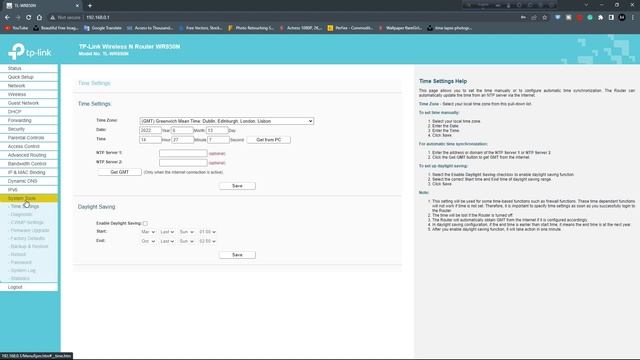Viewport: 640px width, 360px height.
Task: Open the Start week dropdown showing Last
Action: pyautogui.click(x=167, y=232)
